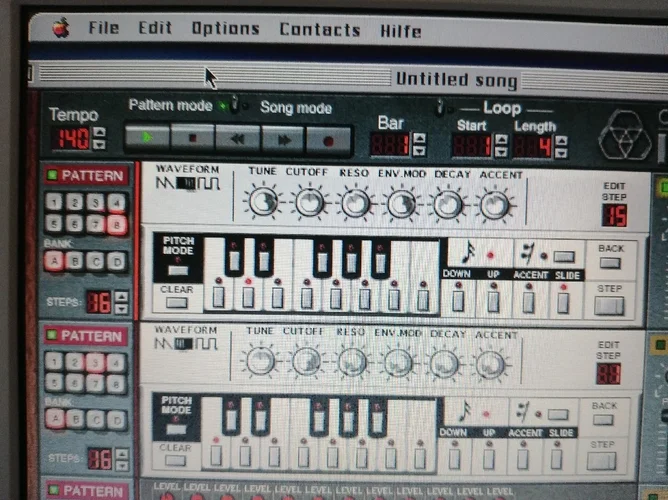
Task: Raise Loop Length value with up arrow
Action: 561,141
